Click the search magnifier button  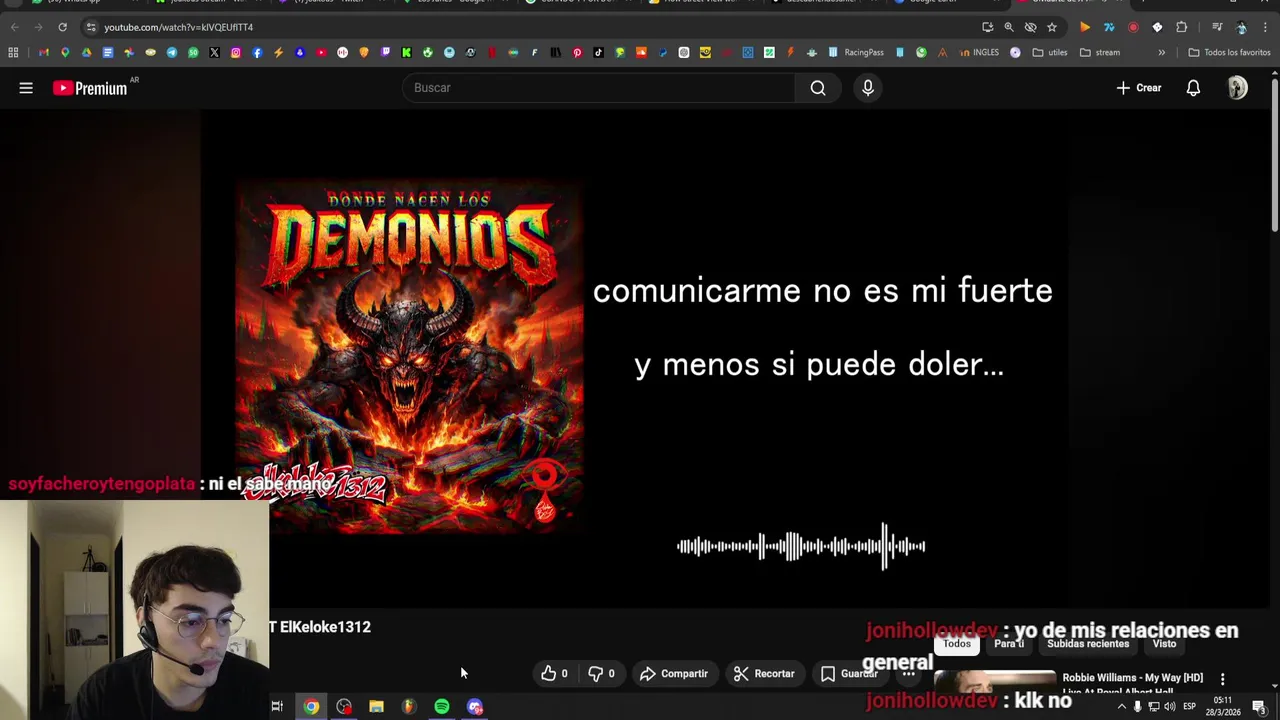point(818,88)
